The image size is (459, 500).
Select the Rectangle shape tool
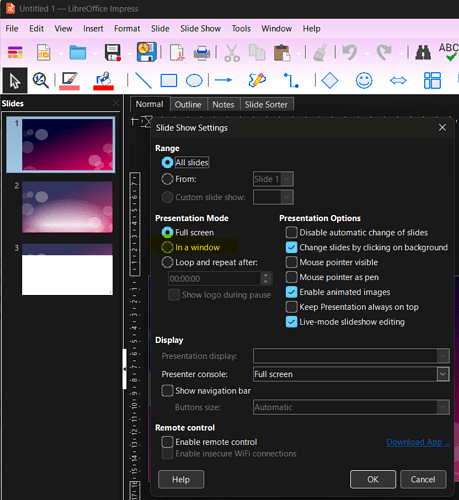click(169, 81)
